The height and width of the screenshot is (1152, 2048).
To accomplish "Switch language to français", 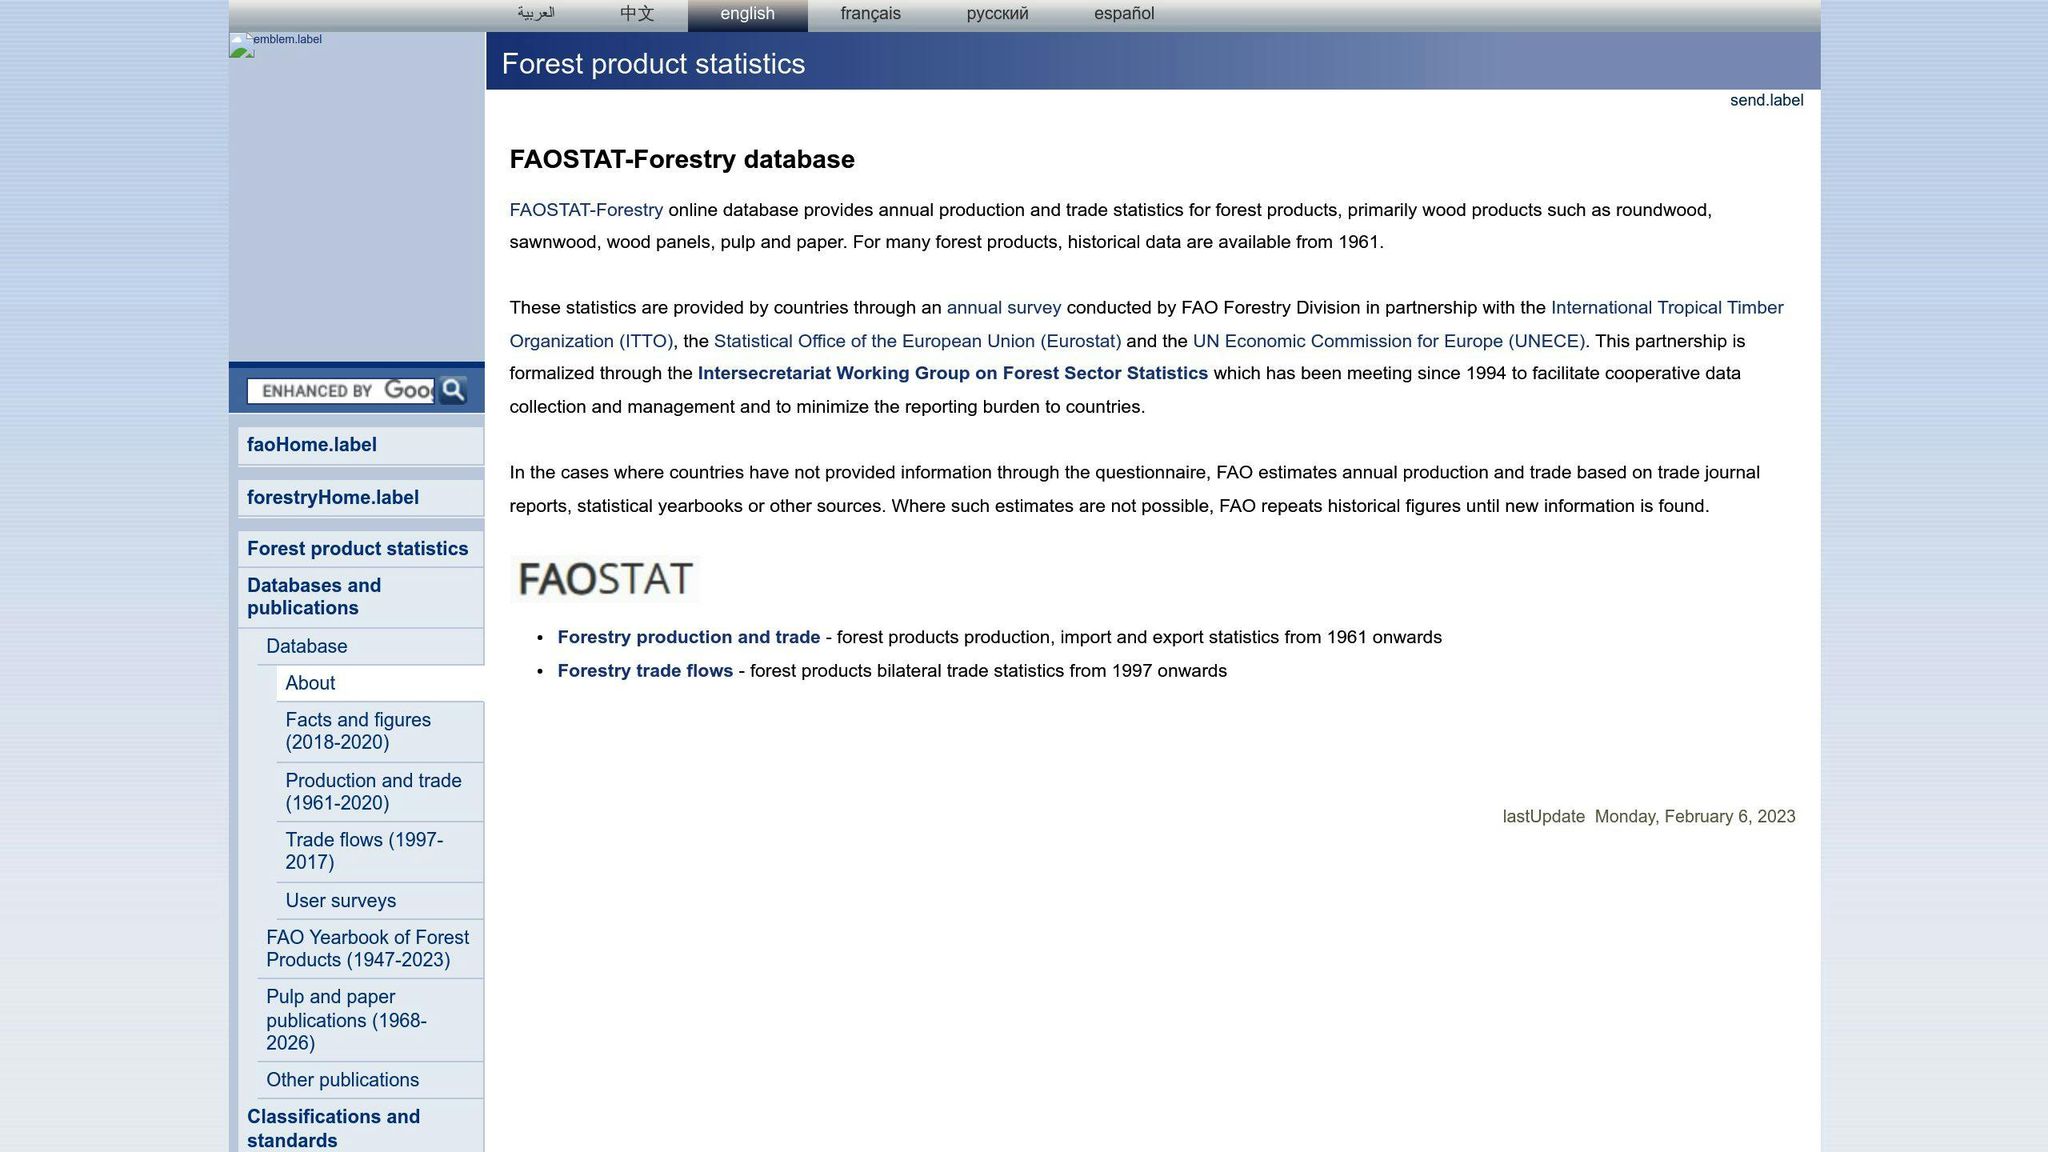I will point(870,14).
